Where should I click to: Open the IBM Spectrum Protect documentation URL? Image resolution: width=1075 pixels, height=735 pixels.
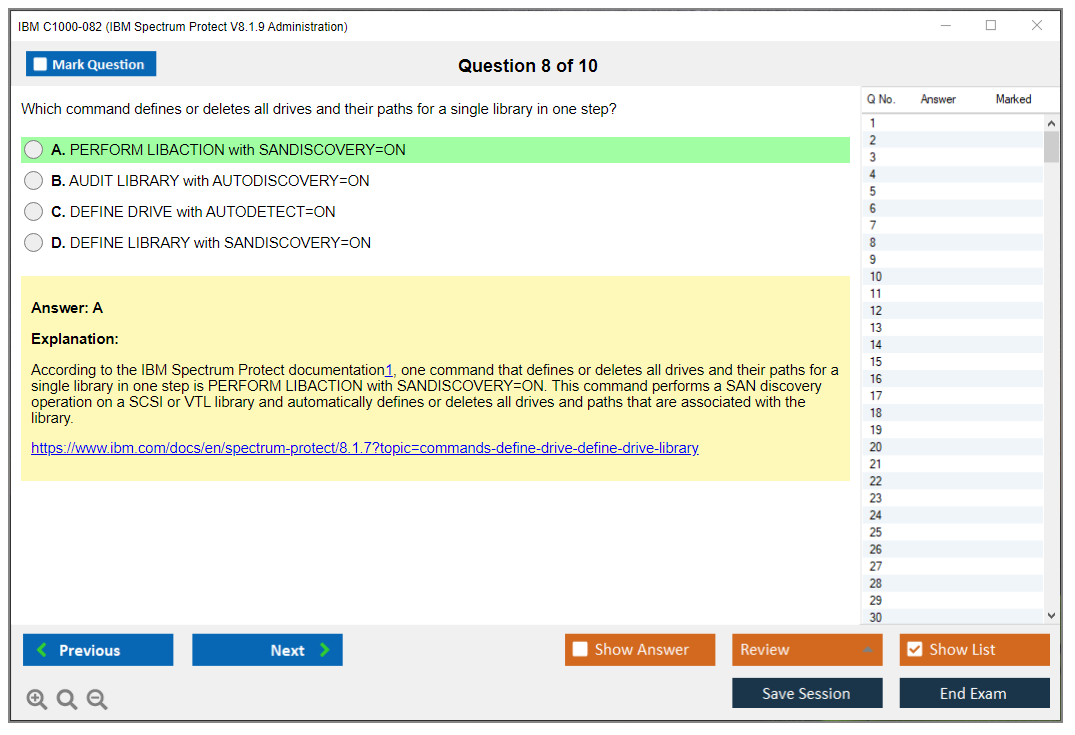[x=365, y=448]
